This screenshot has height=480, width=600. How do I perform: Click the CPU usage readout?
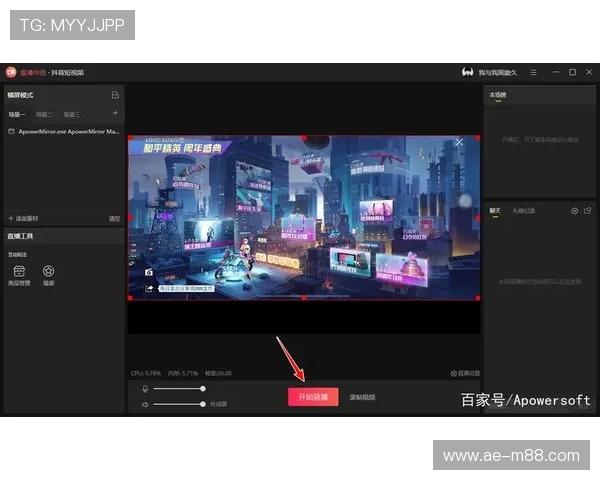[146, 373]
